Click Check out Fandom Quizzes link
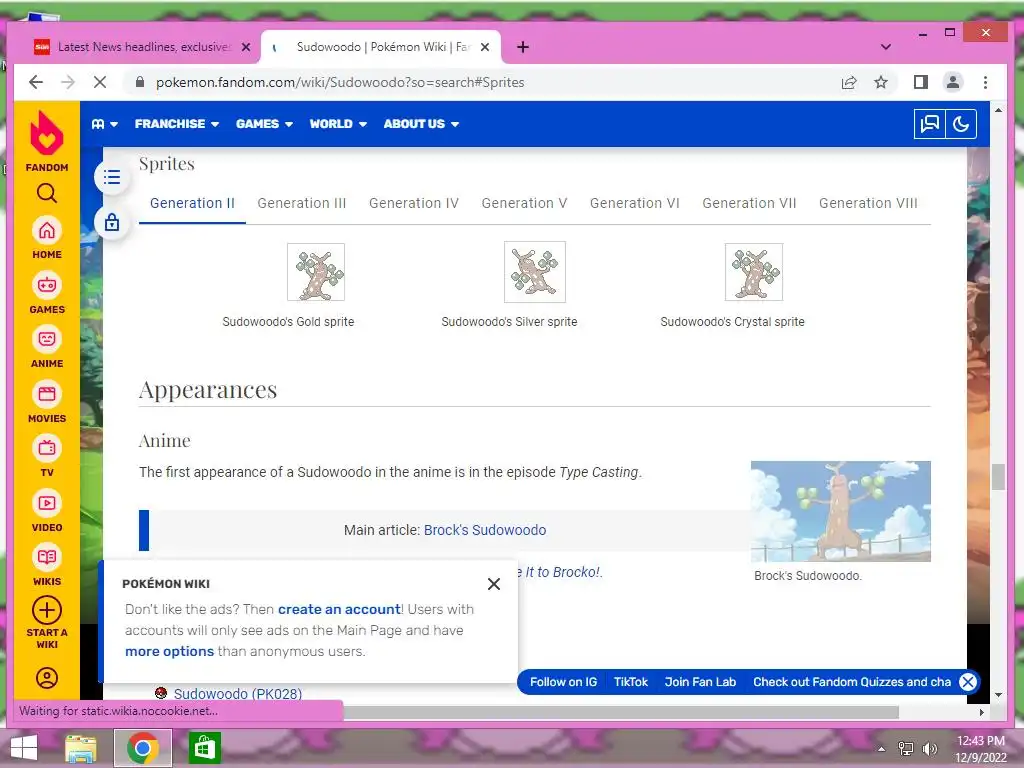The image size is (1024, 768). coord(852,682)
